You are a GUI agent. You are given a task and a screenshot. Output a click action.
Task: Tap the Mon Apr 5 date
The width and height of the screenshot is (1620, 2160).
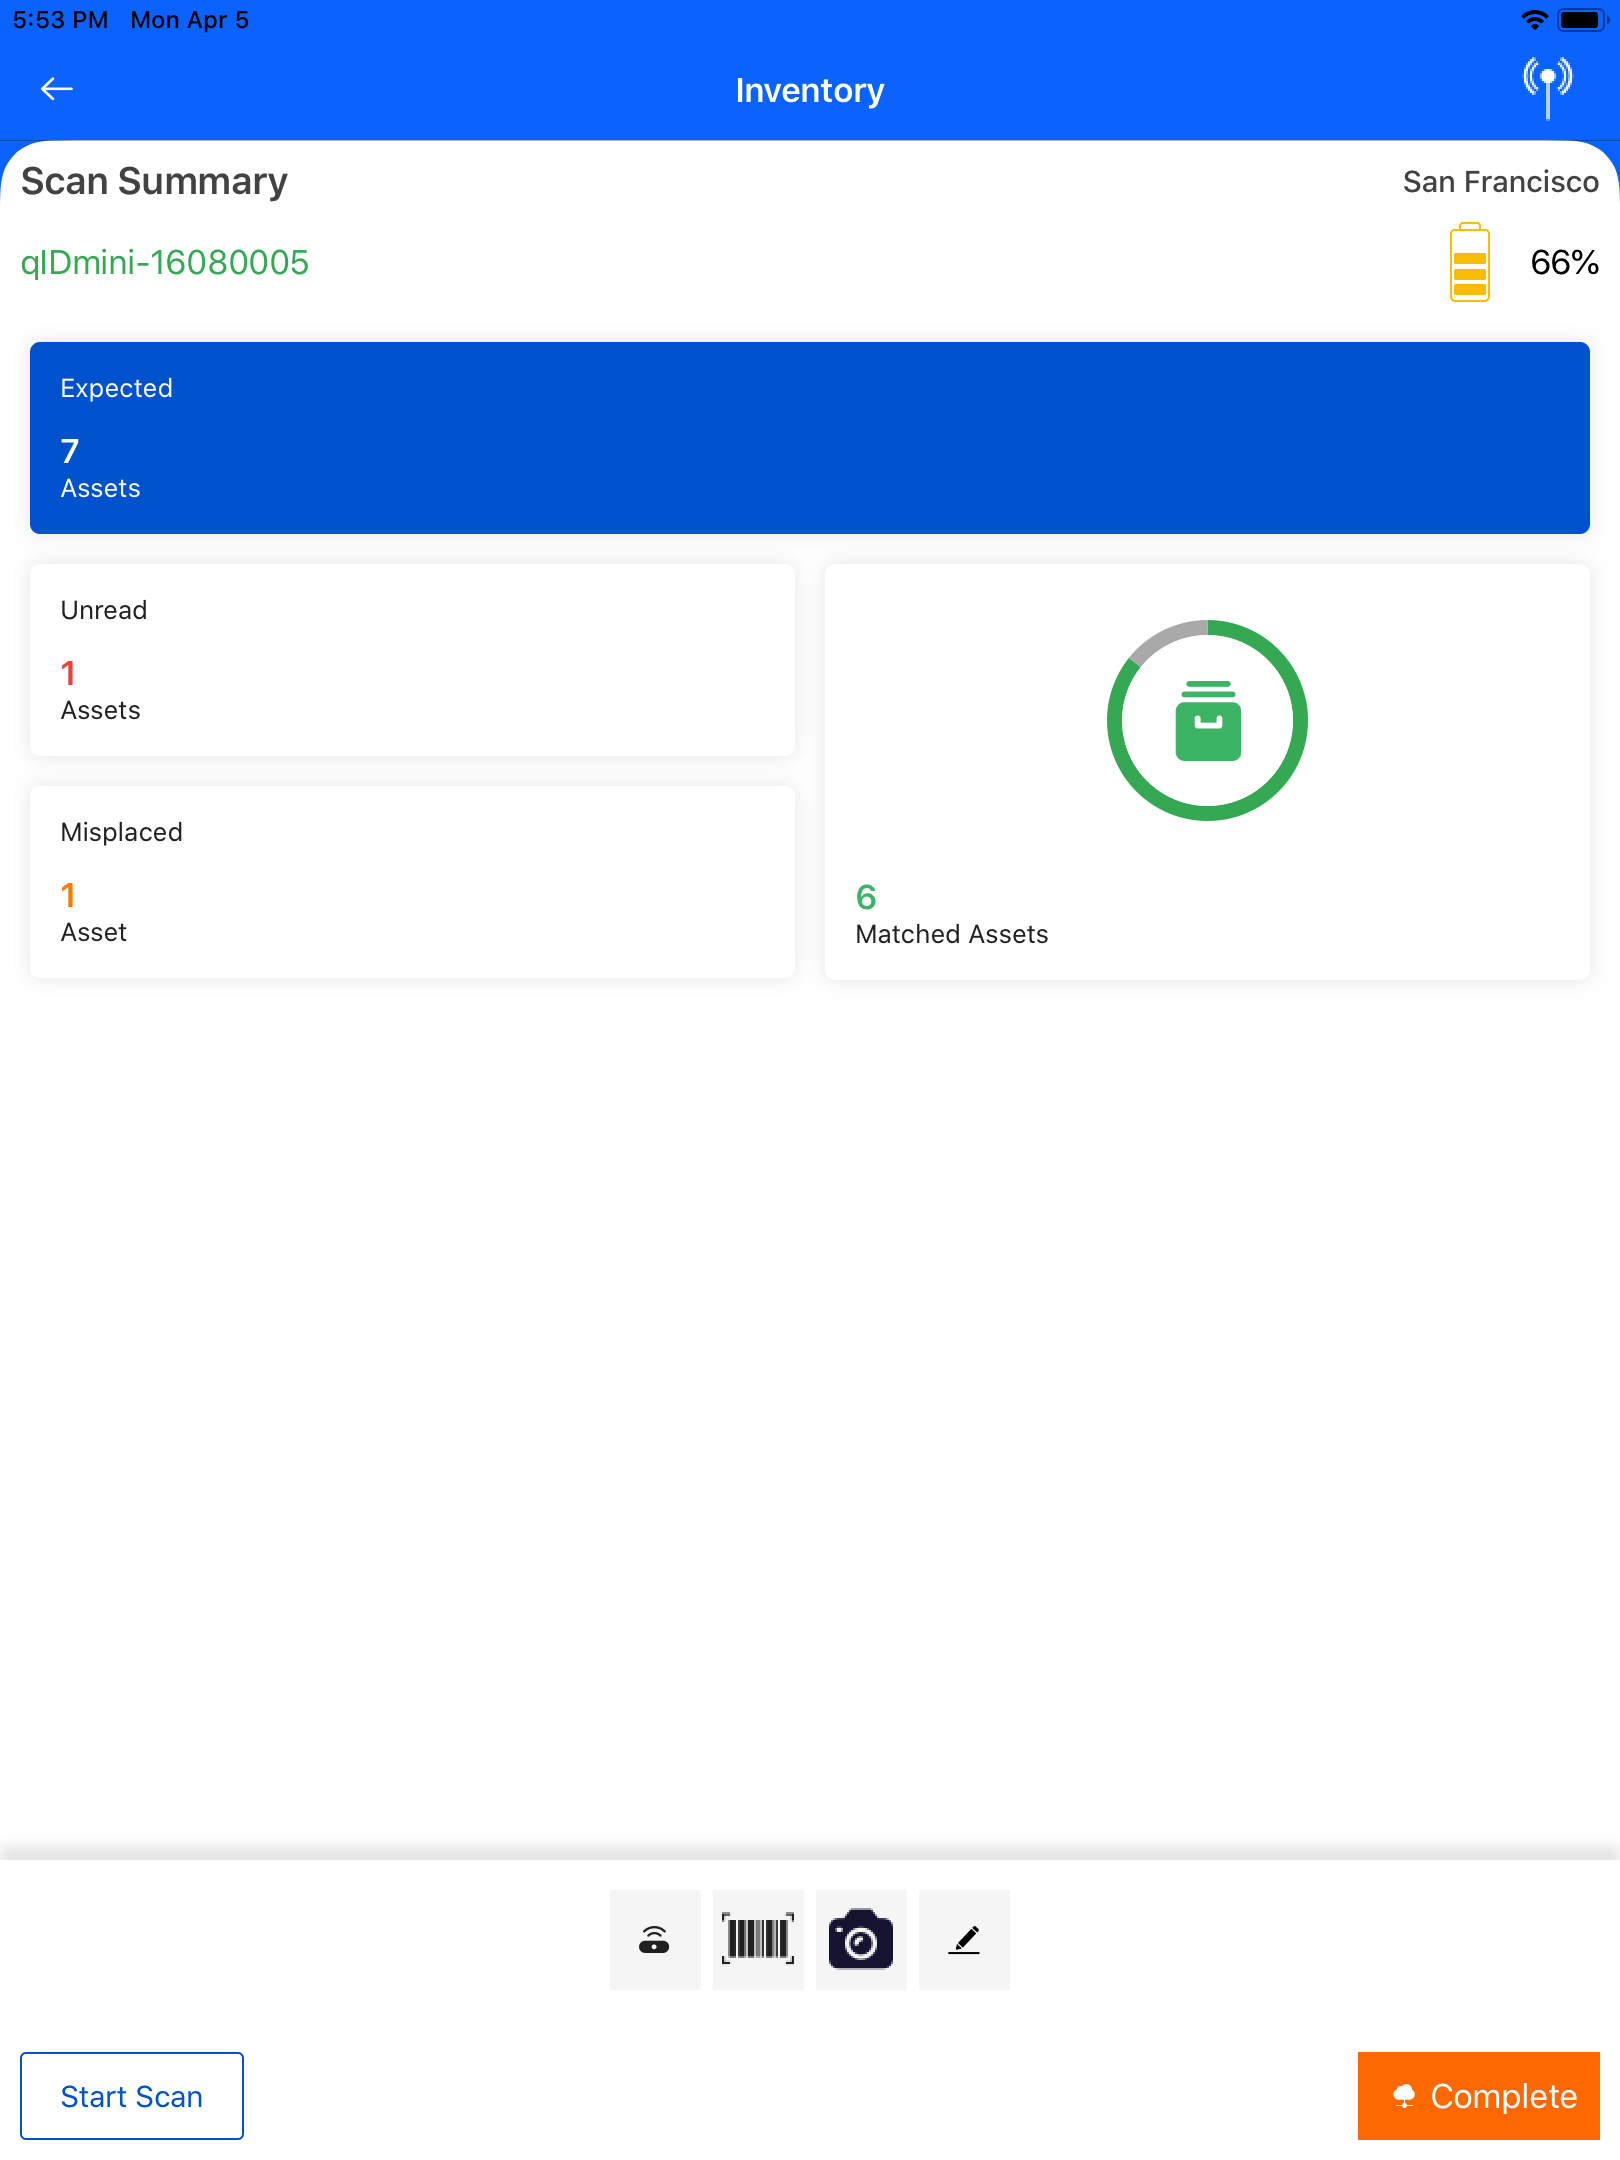(190, 20)
